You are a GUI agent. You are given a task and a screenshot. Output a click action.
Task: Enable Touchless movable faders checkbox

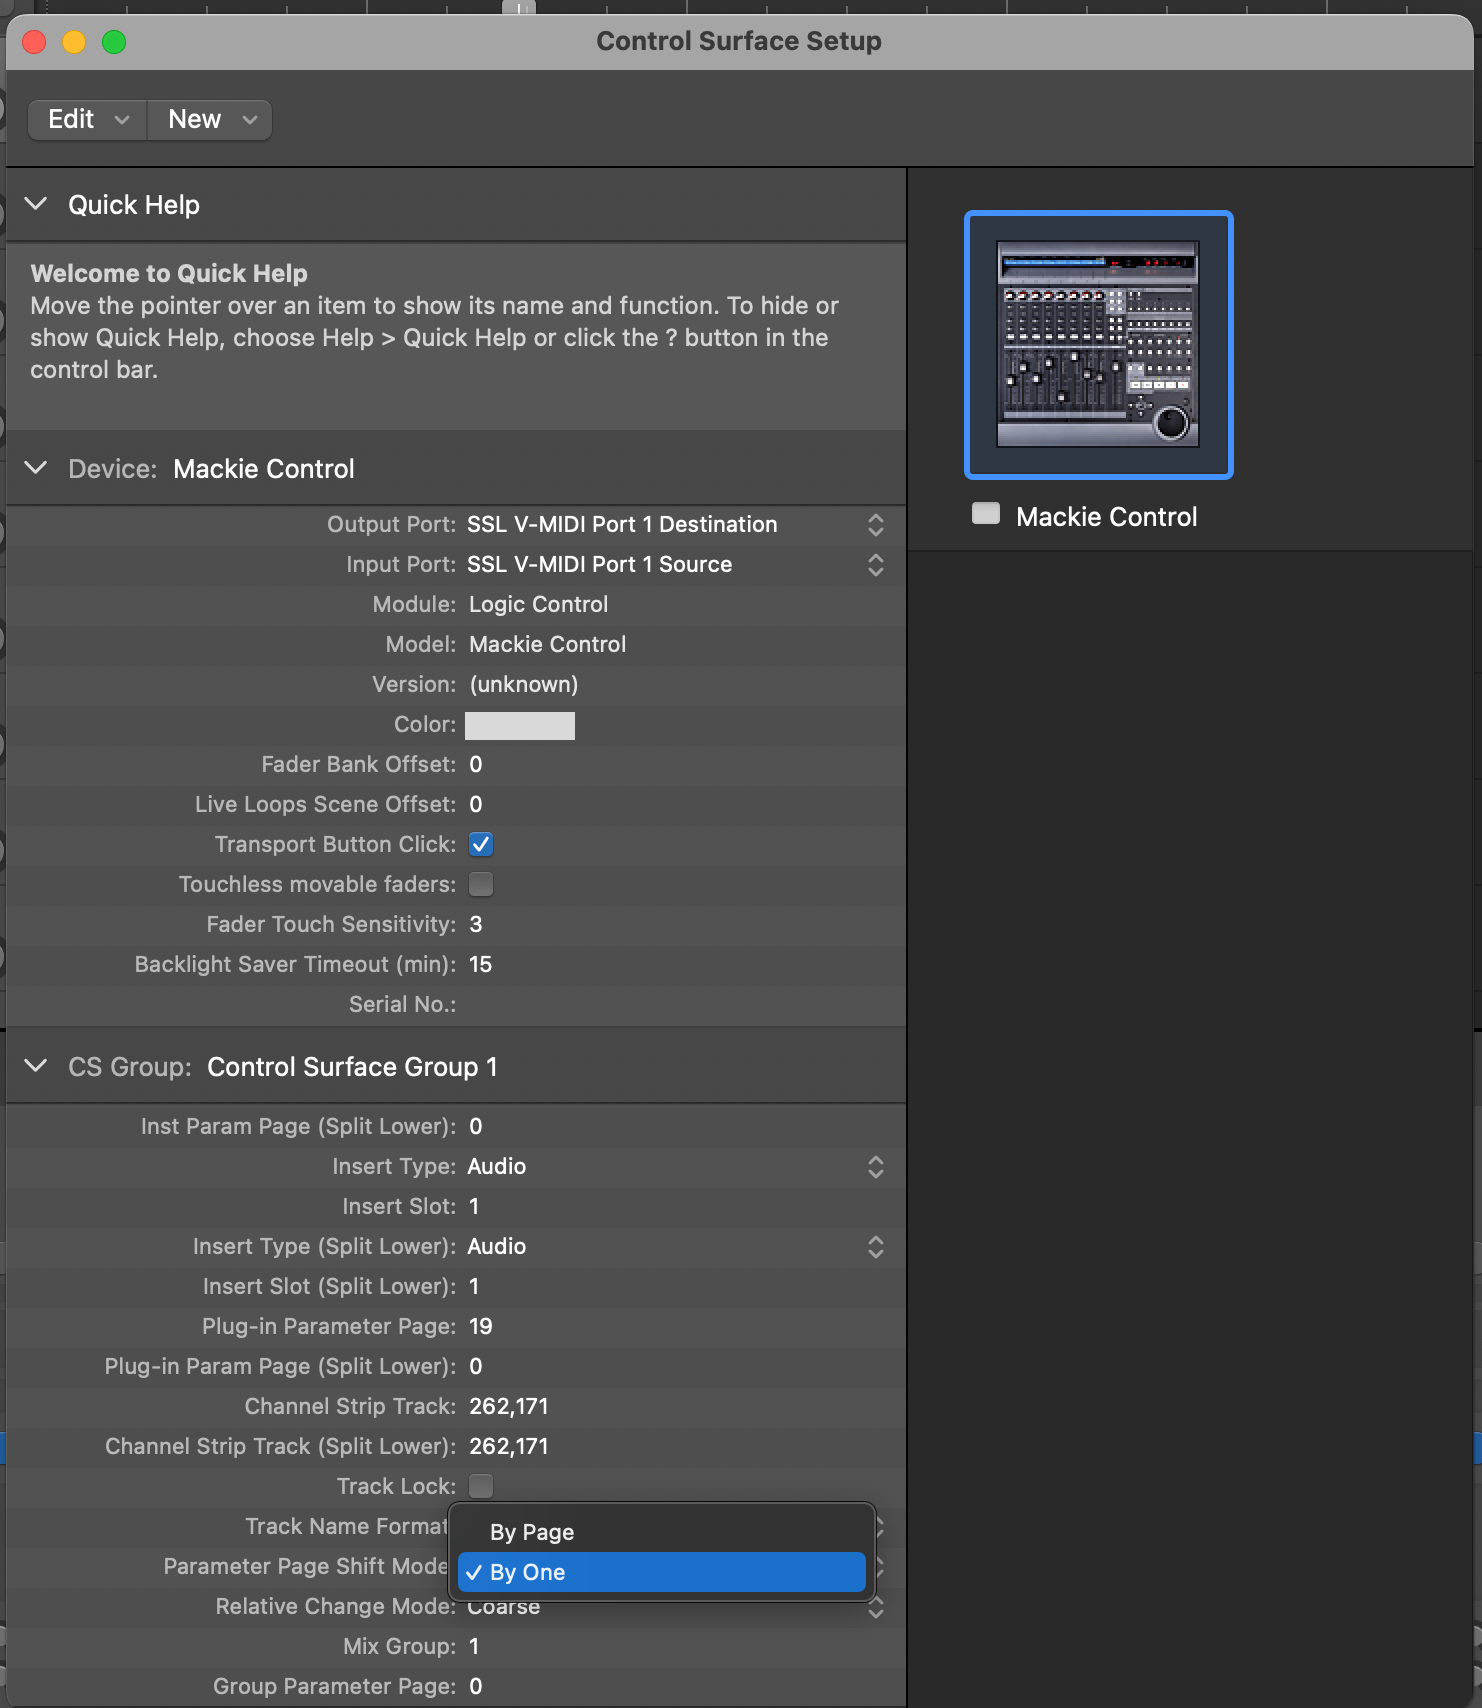pyautogui.click(x=481, y=884)
